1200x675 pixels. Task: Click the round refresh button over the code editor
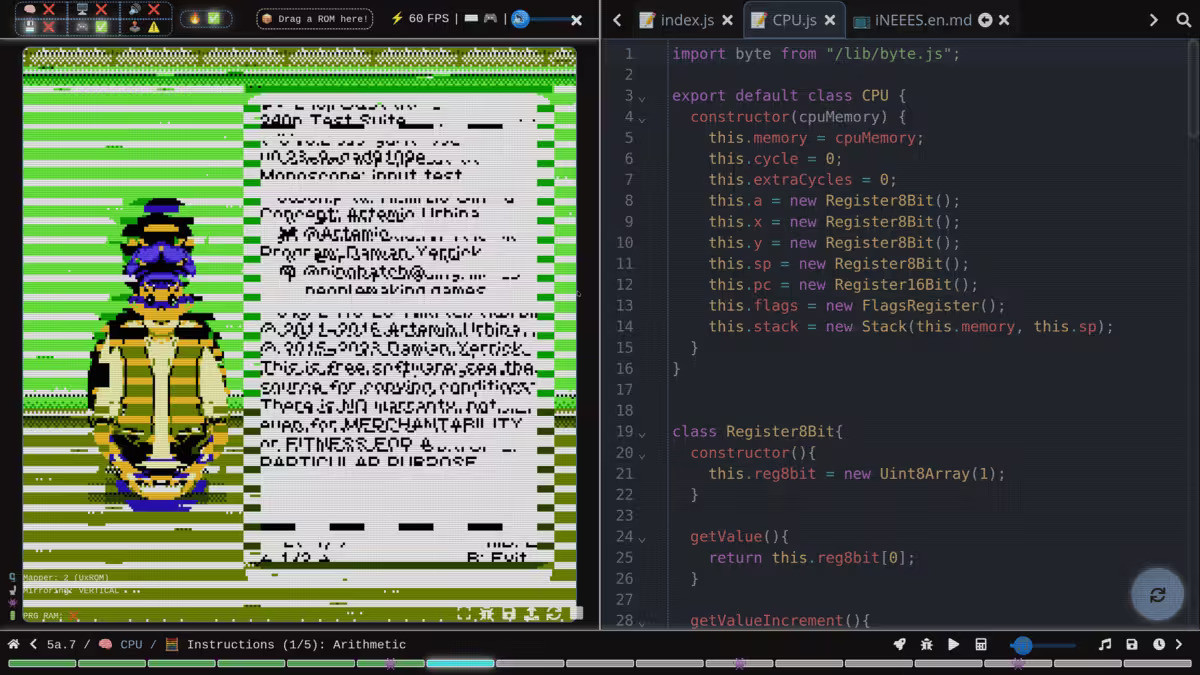click(1157, 595)
